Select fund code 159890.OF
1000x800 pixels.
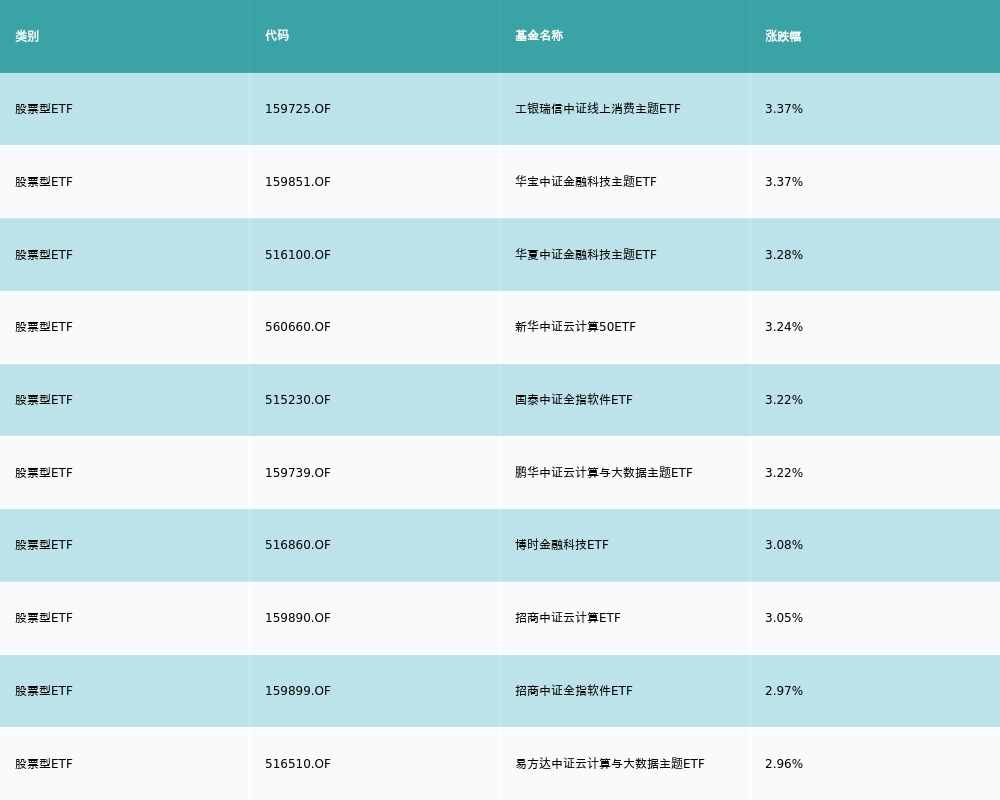pyautogui.click(x=298, y=618)
